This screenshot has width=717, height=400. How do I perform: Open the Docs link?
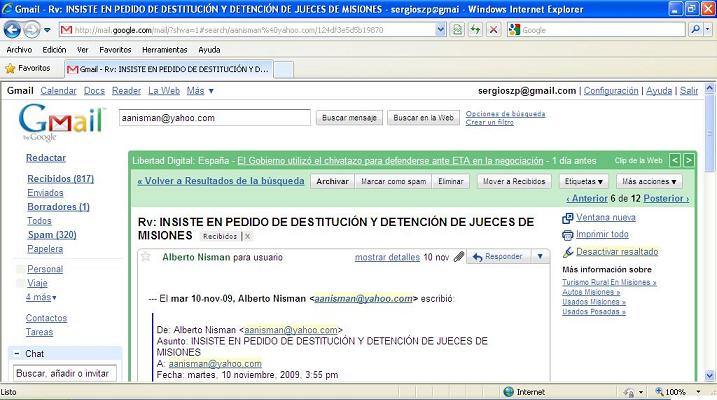tap(94, 91)
